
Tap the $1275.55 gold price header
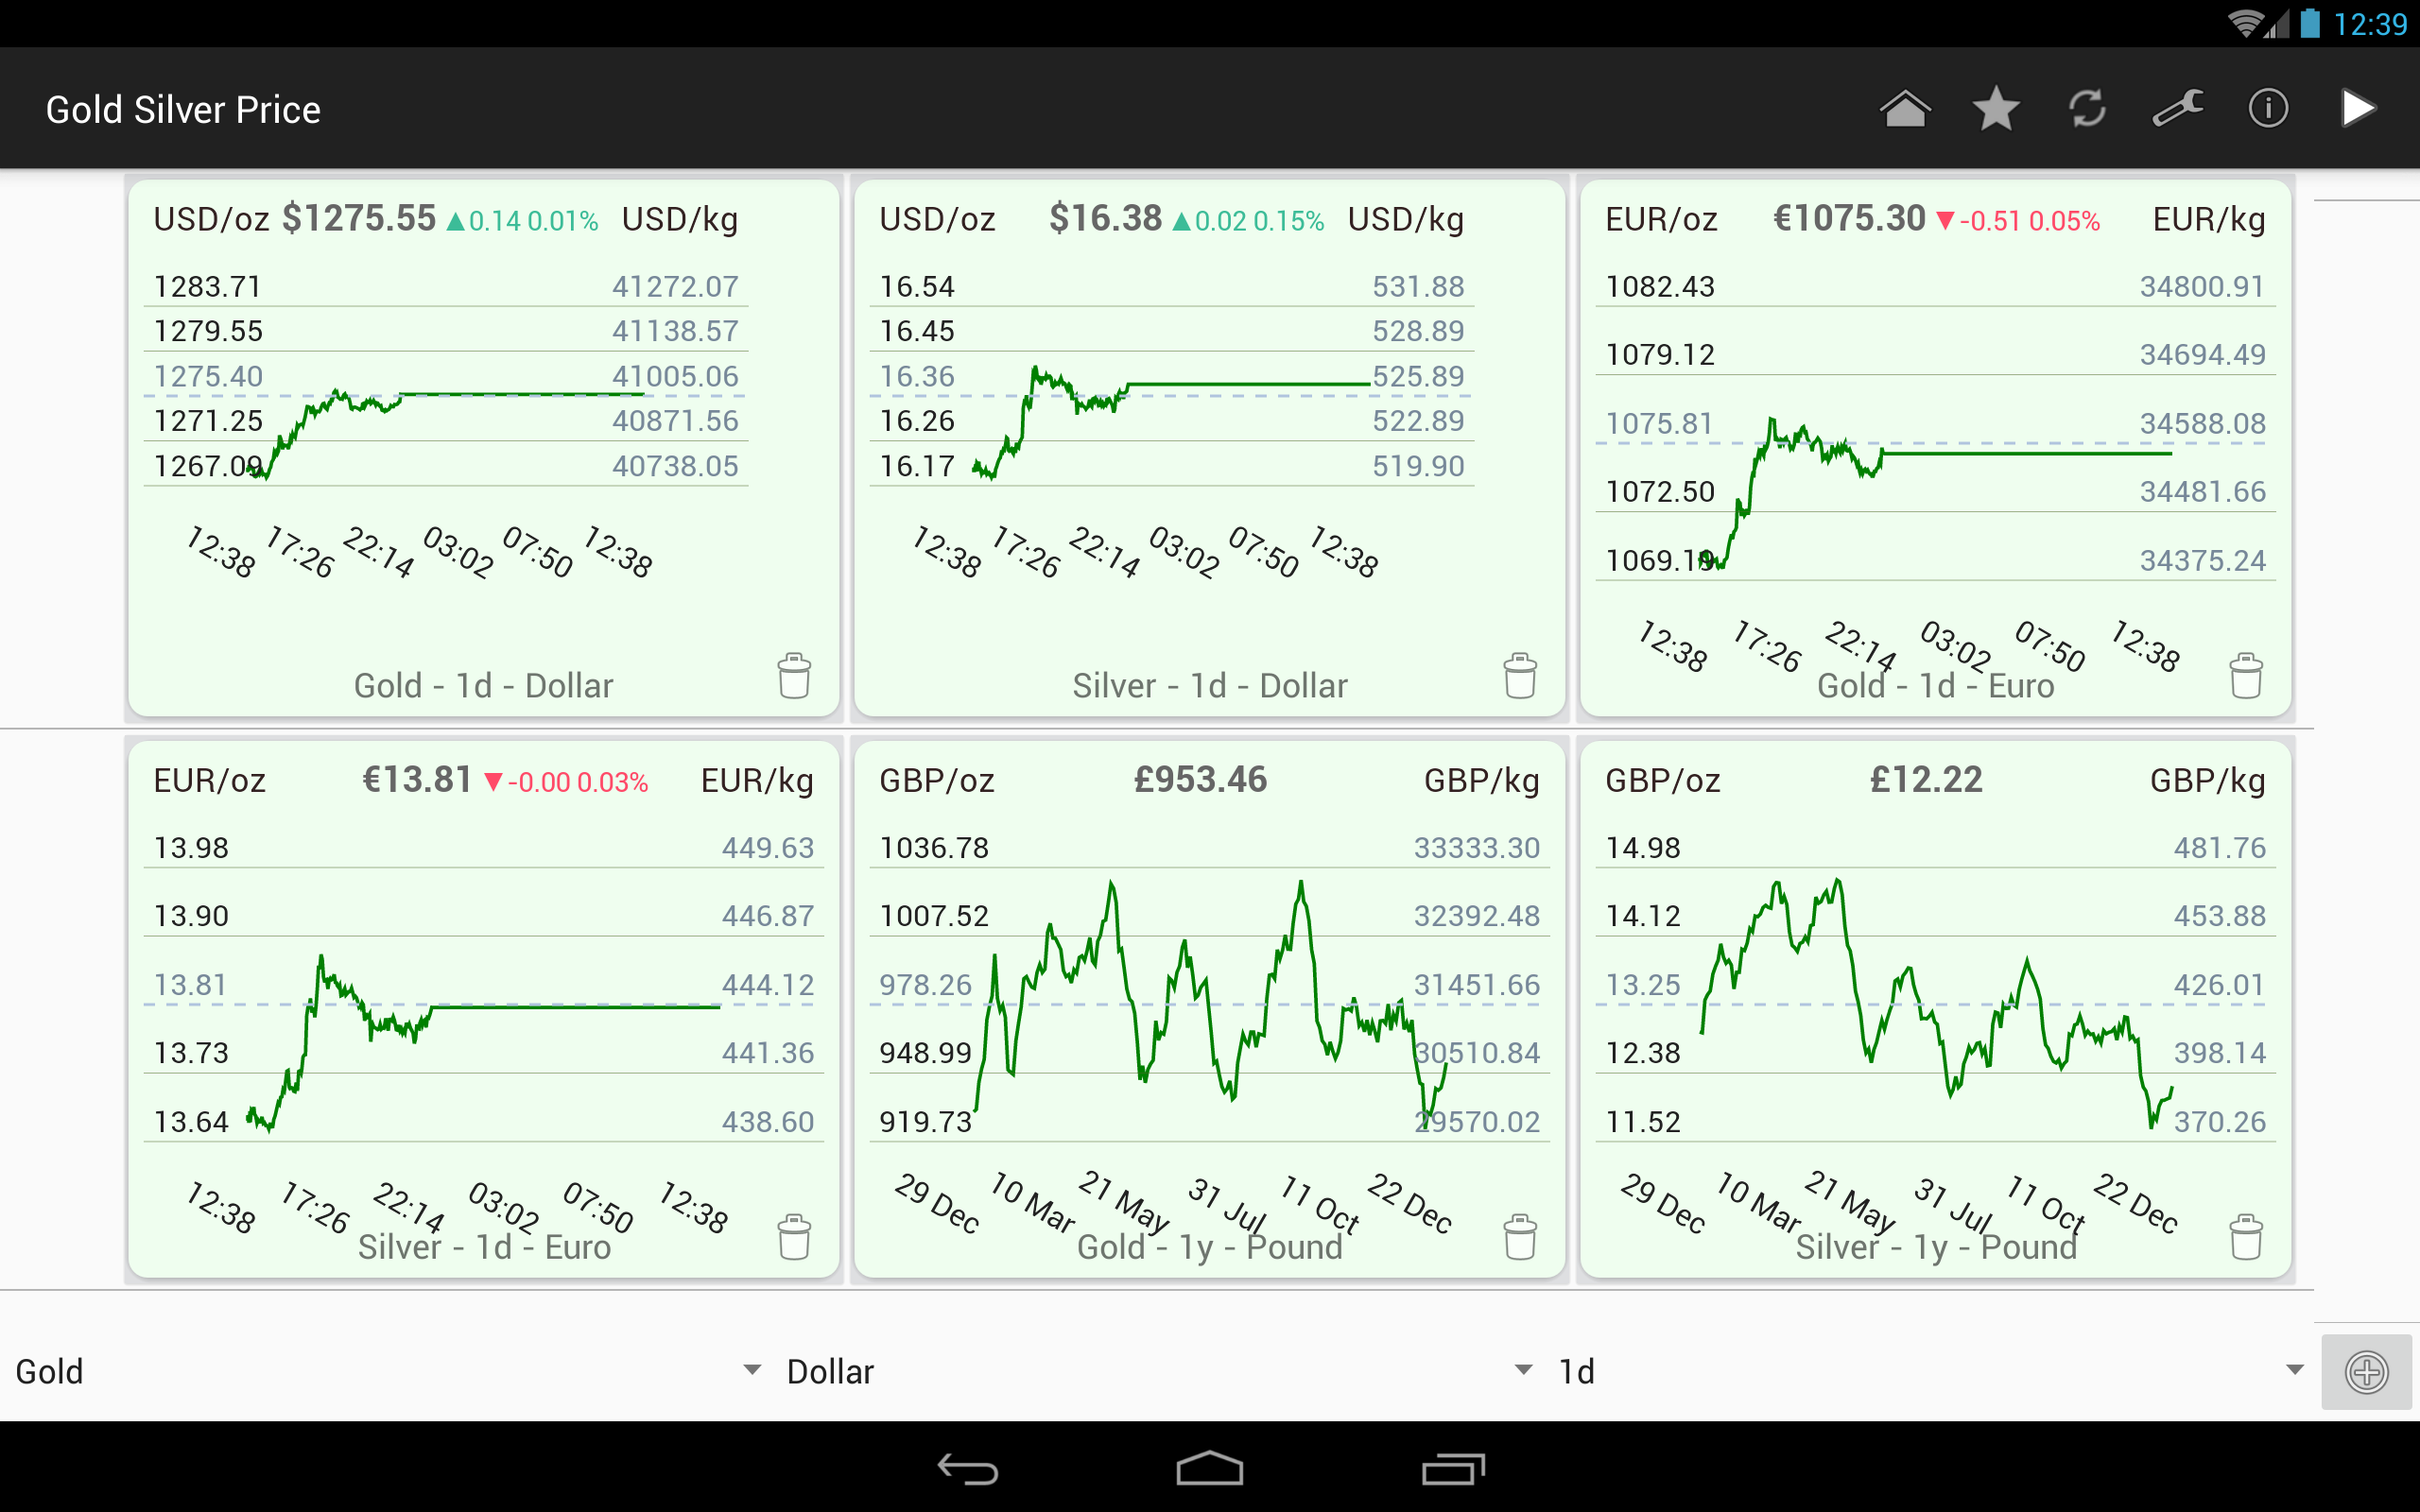(359, 218)
